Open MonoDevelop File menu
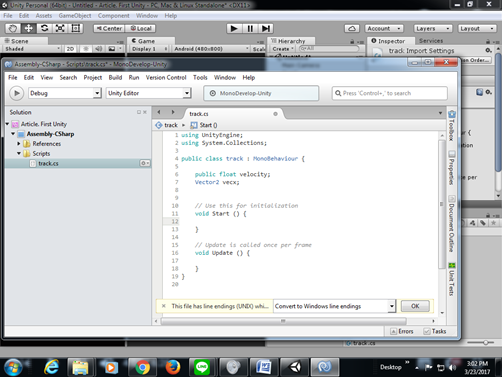This screenshot has width=502, height=377. click(13, 77)
